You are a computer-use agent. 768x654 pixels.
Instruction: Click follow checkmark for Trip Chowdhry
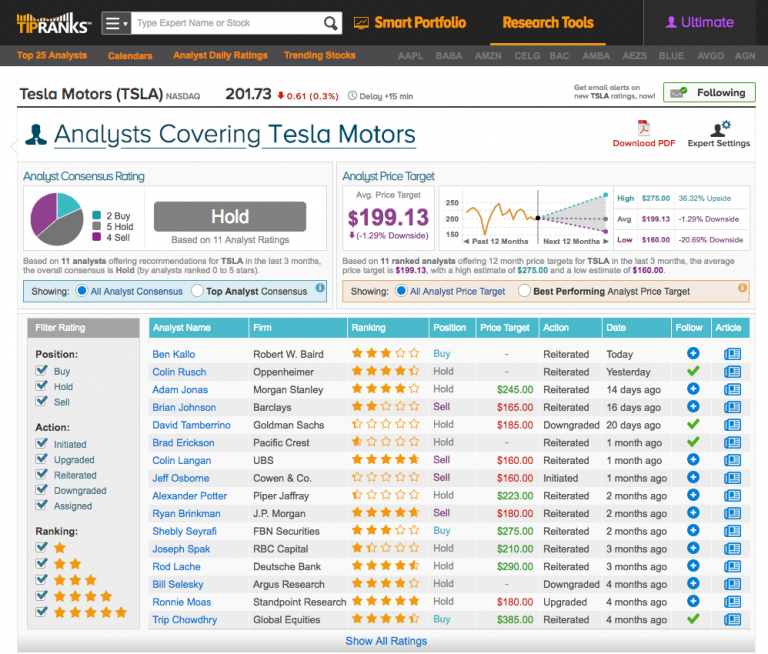click(x=693, y=619)
